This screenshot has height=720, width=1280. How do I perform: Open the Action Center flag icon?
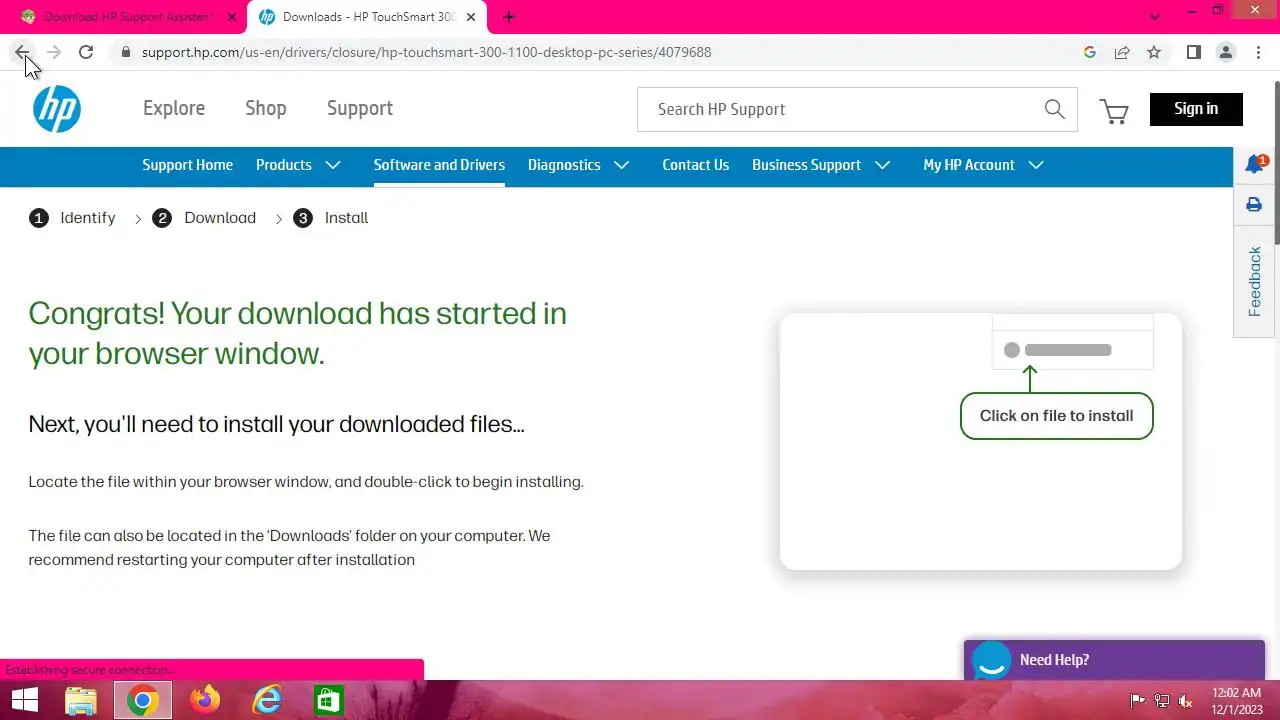coord(1137,701)
